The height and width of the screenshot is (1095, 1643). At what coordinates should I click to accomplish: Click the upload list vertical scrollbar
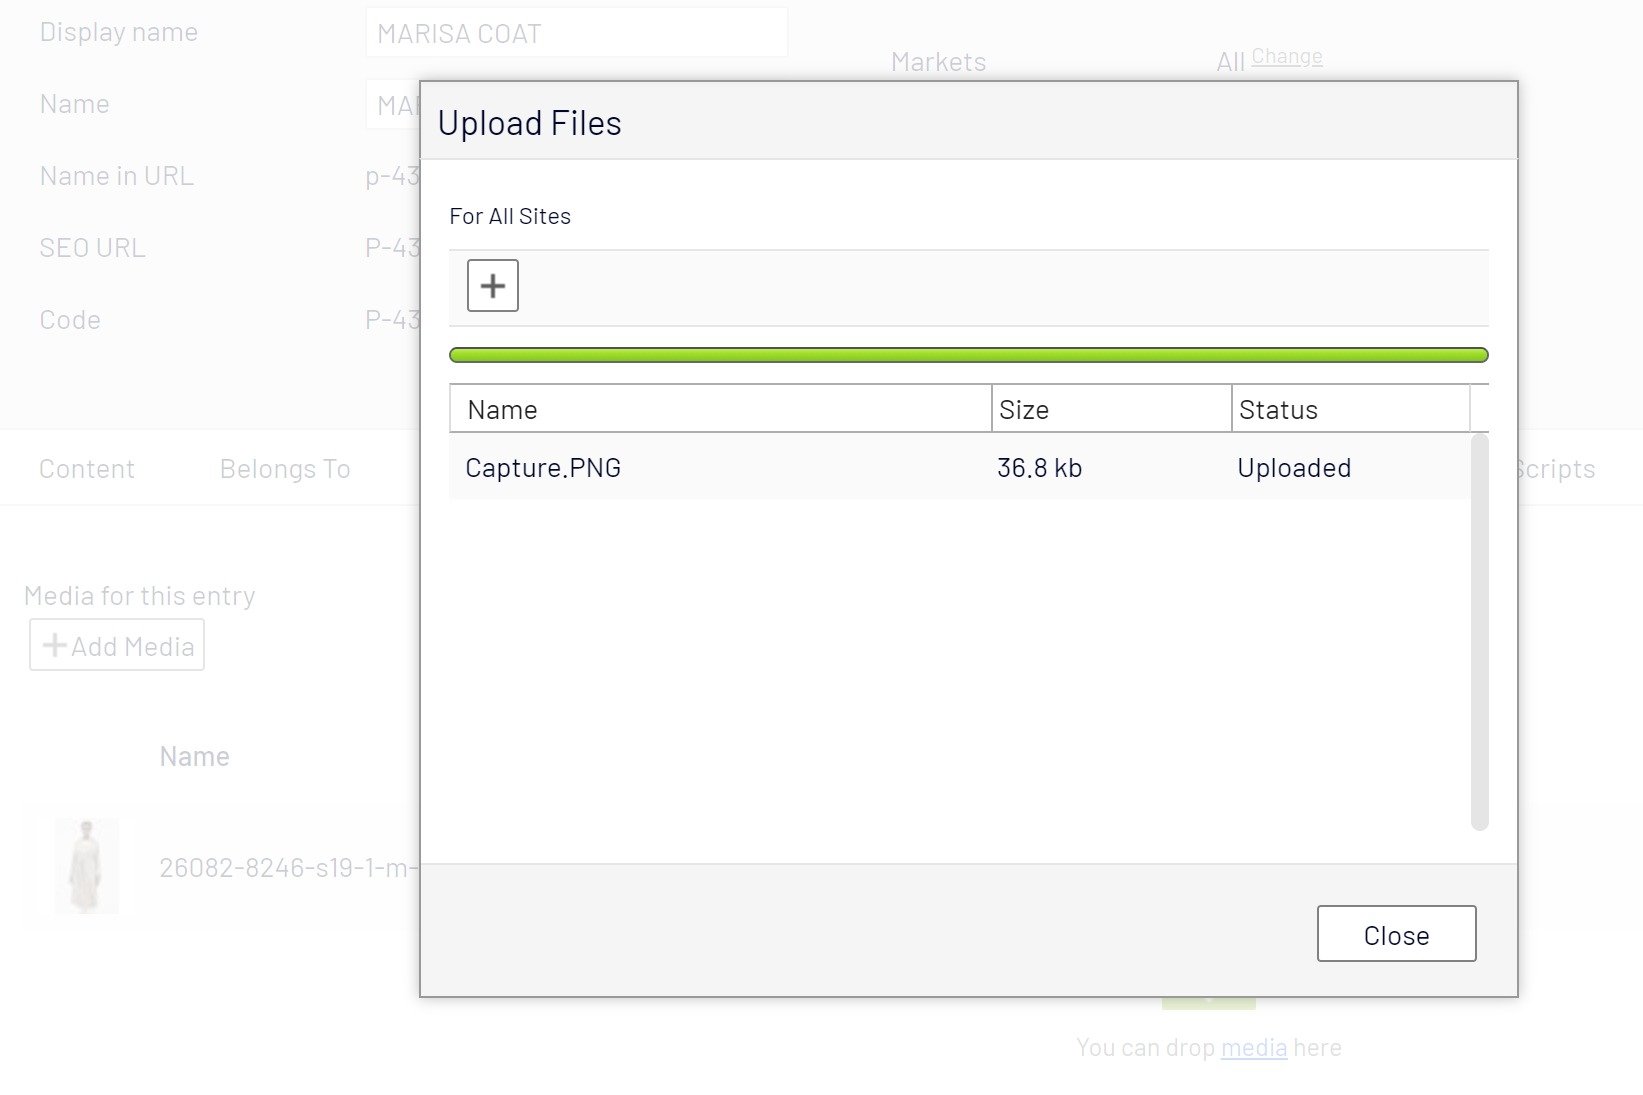(x=1480, y=630)
